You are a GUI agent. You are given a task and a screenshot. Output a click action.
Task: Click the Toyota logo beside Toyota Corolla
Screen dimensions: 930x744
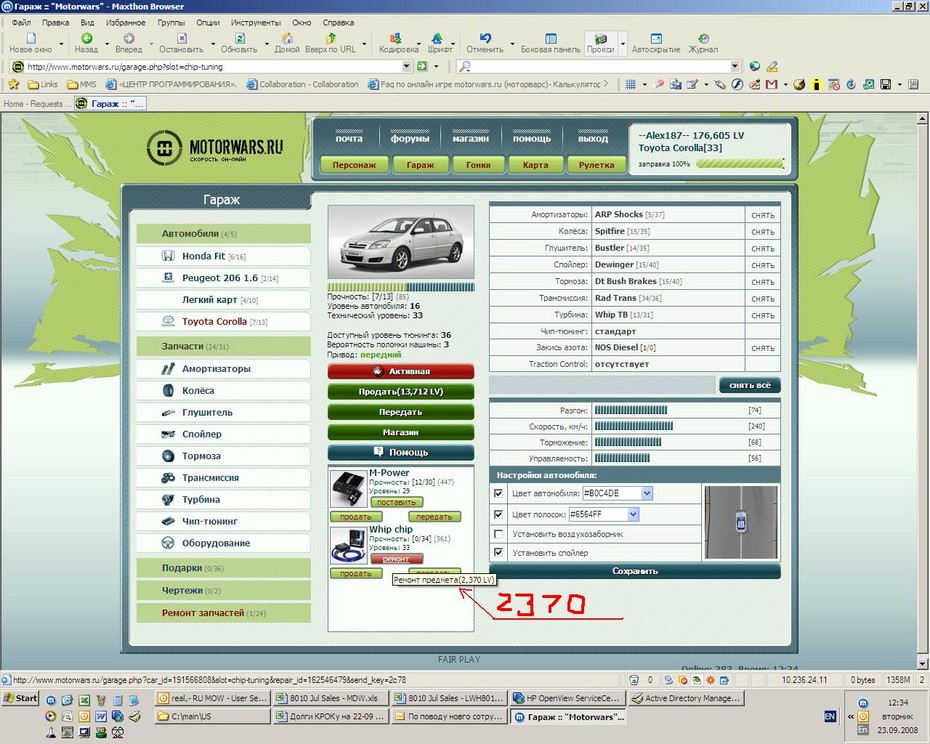pos(168,321)
